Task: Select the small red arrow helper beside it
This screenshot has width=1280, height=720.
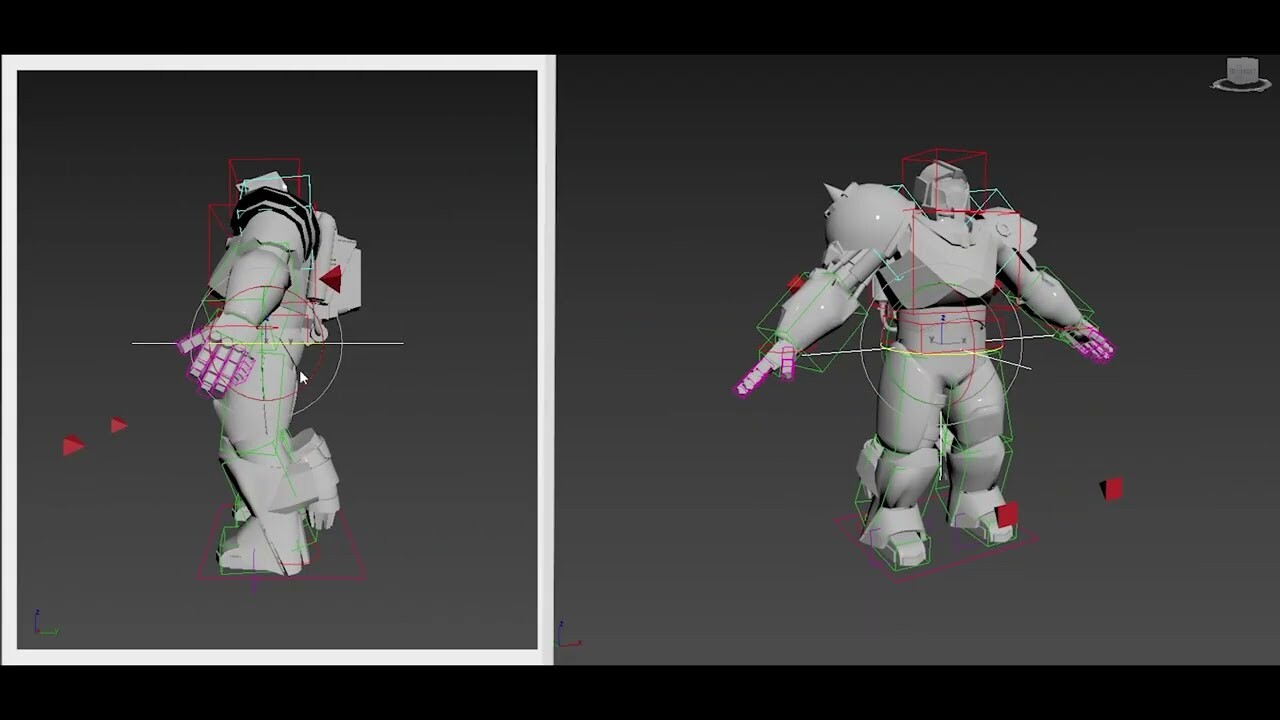Action: coord(117,424)
